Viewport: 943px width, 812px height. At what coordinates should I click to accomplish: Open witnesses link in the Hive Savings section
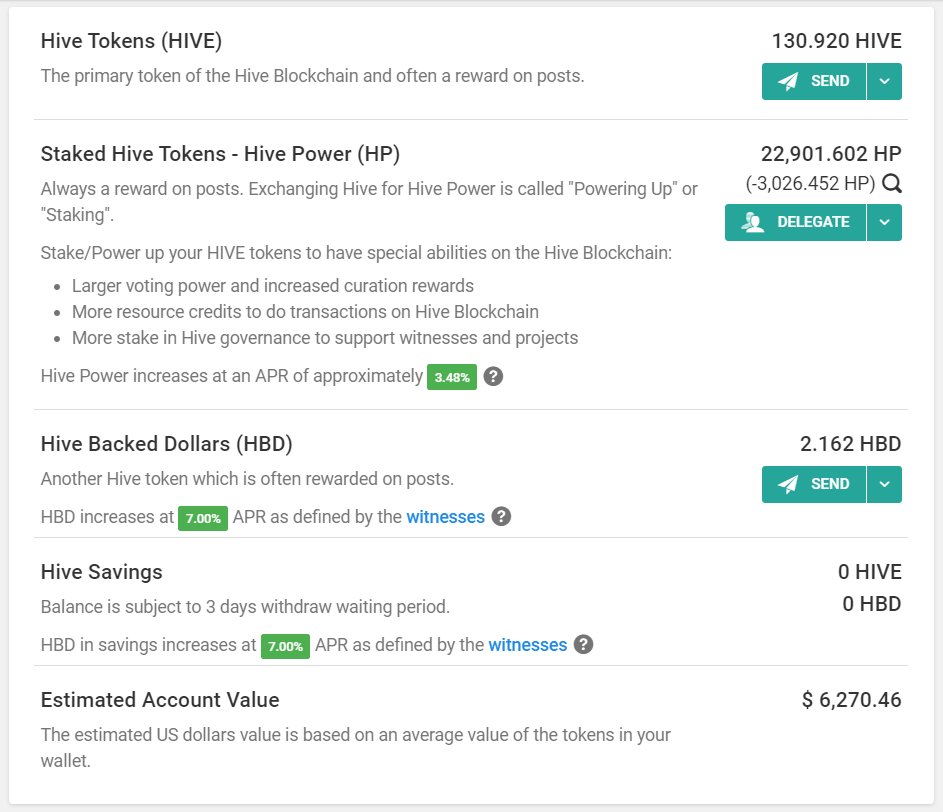tap(527, 645)
